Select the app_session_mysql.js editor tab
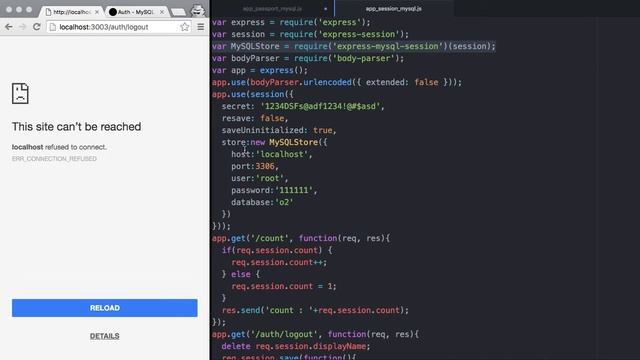The image size is (640, 360). pos(393,9)
